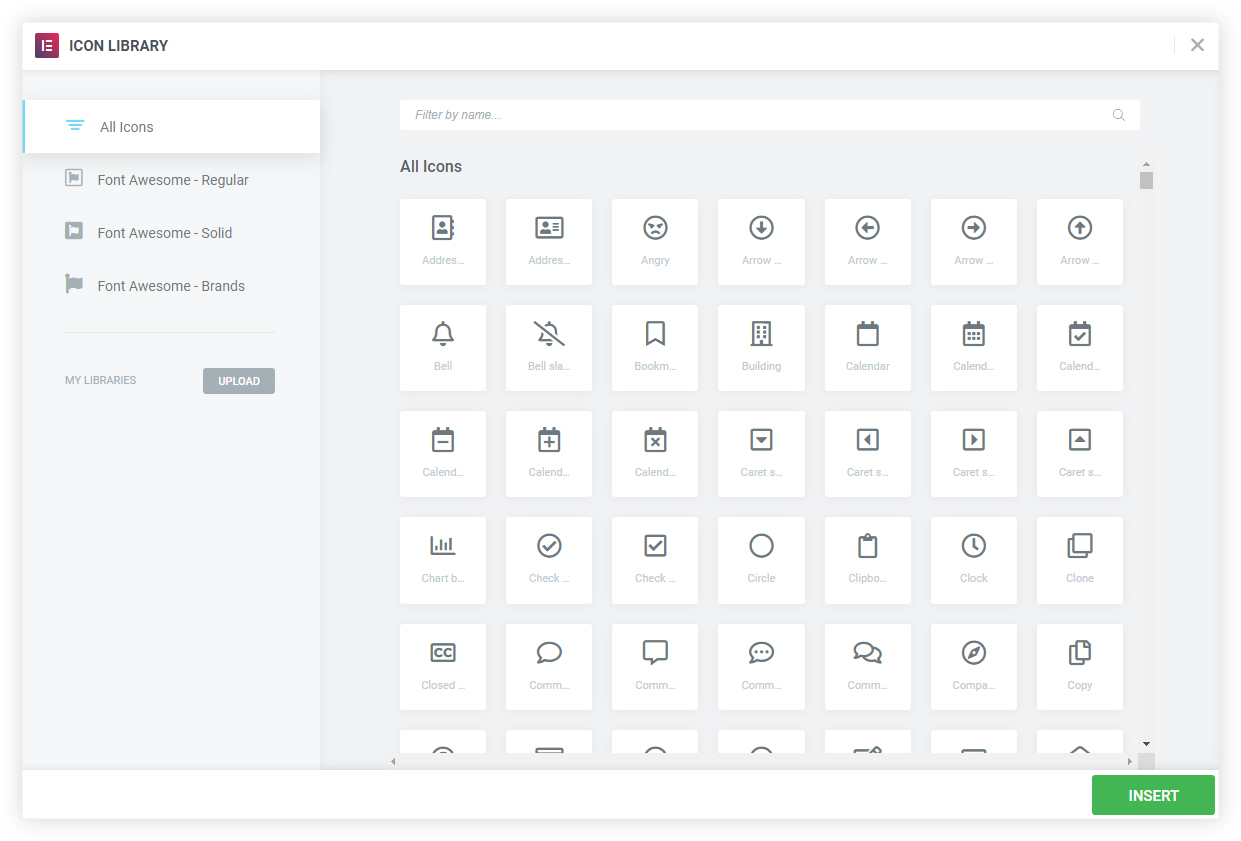This screenshot has width=1241, height=841.
Task: Switch to Font Awesome - Brands
Action: [x=172, y=285]
